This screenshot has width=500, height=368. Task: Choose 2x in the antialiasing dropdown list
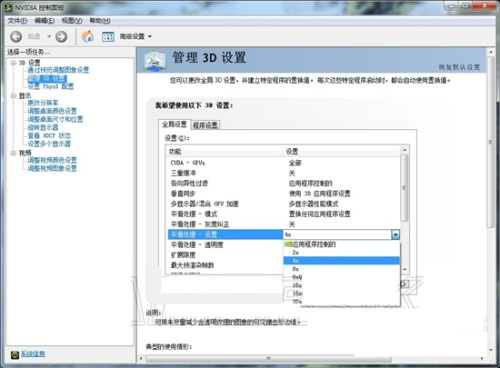[342, 252]
